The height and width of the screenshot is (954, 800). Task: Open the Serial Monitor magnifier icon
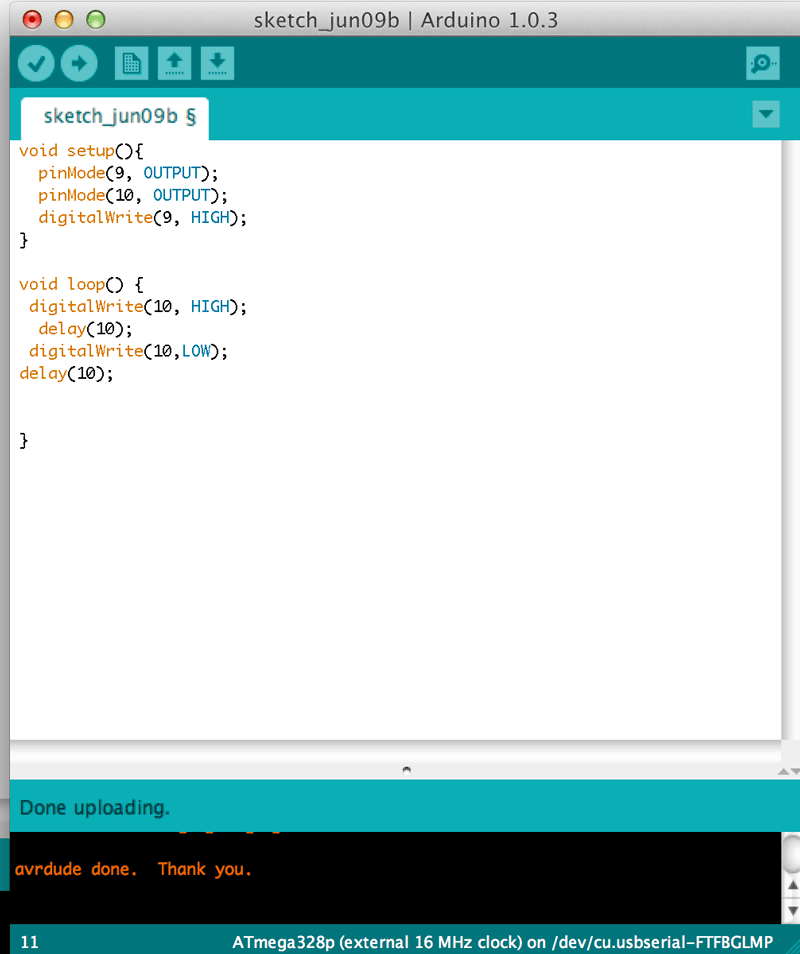point(763,63)
